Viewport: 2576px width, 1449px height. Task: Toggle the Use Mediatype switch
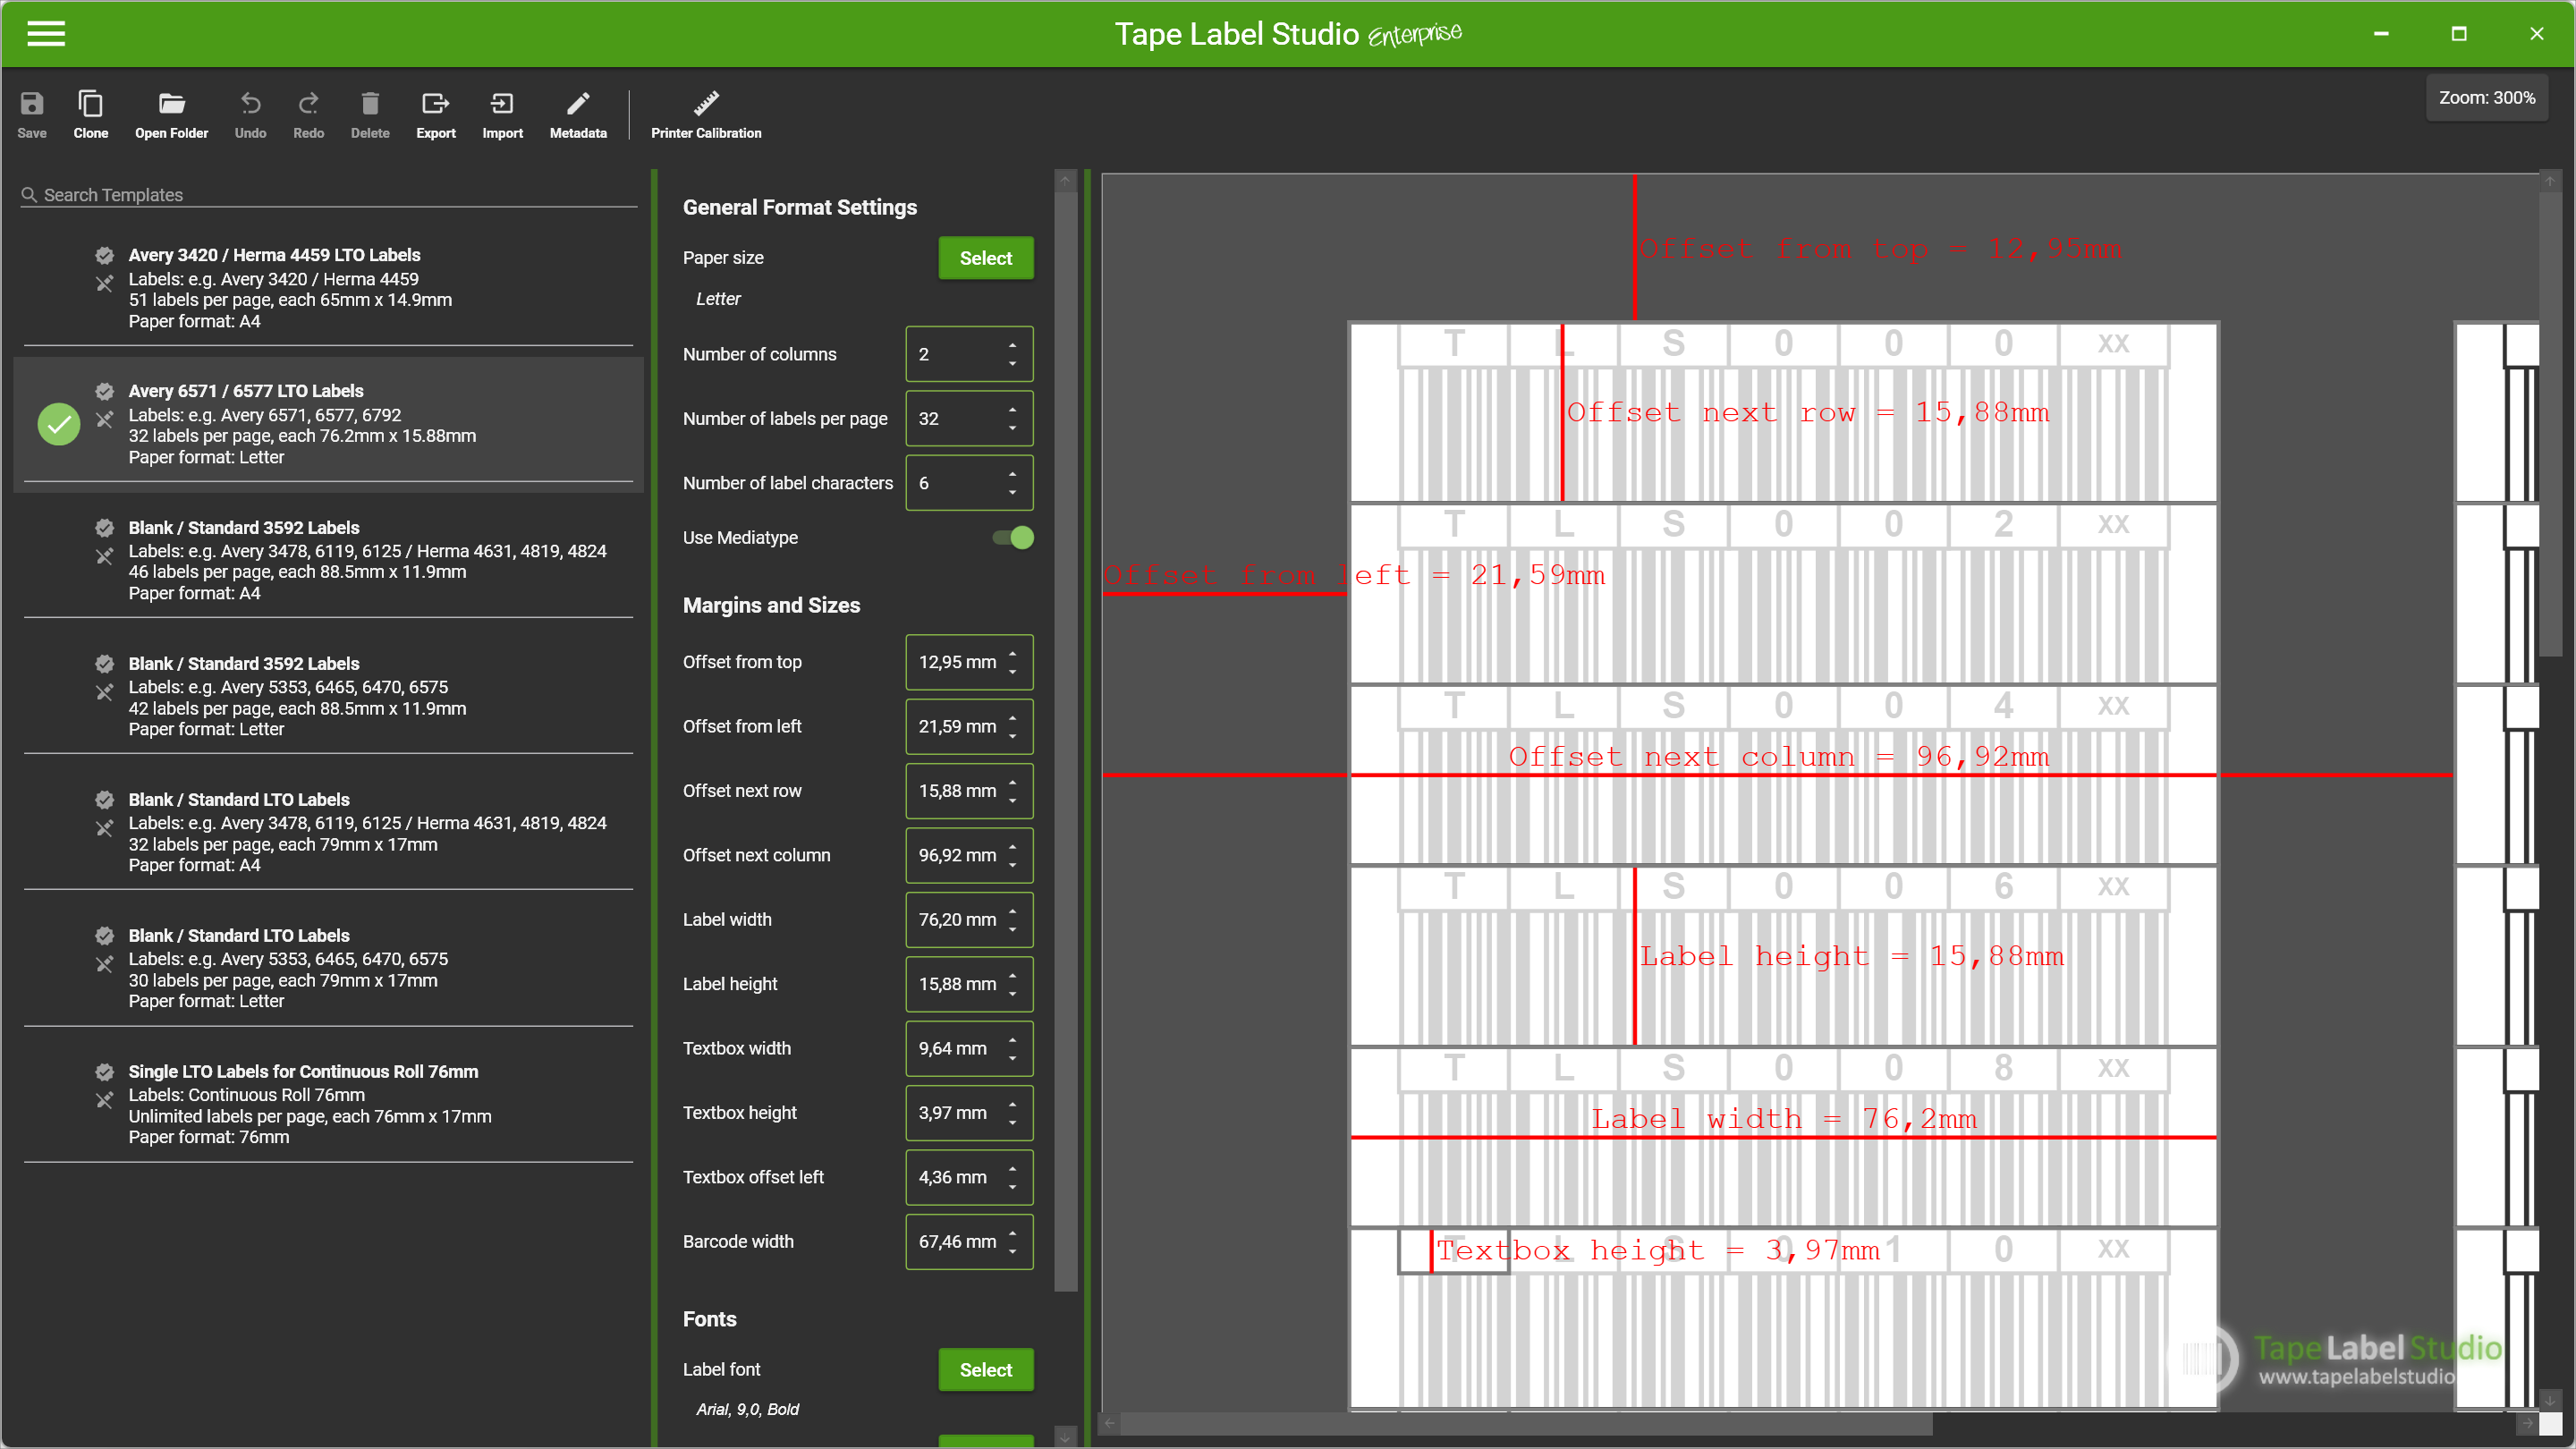tap(1012, 538)
